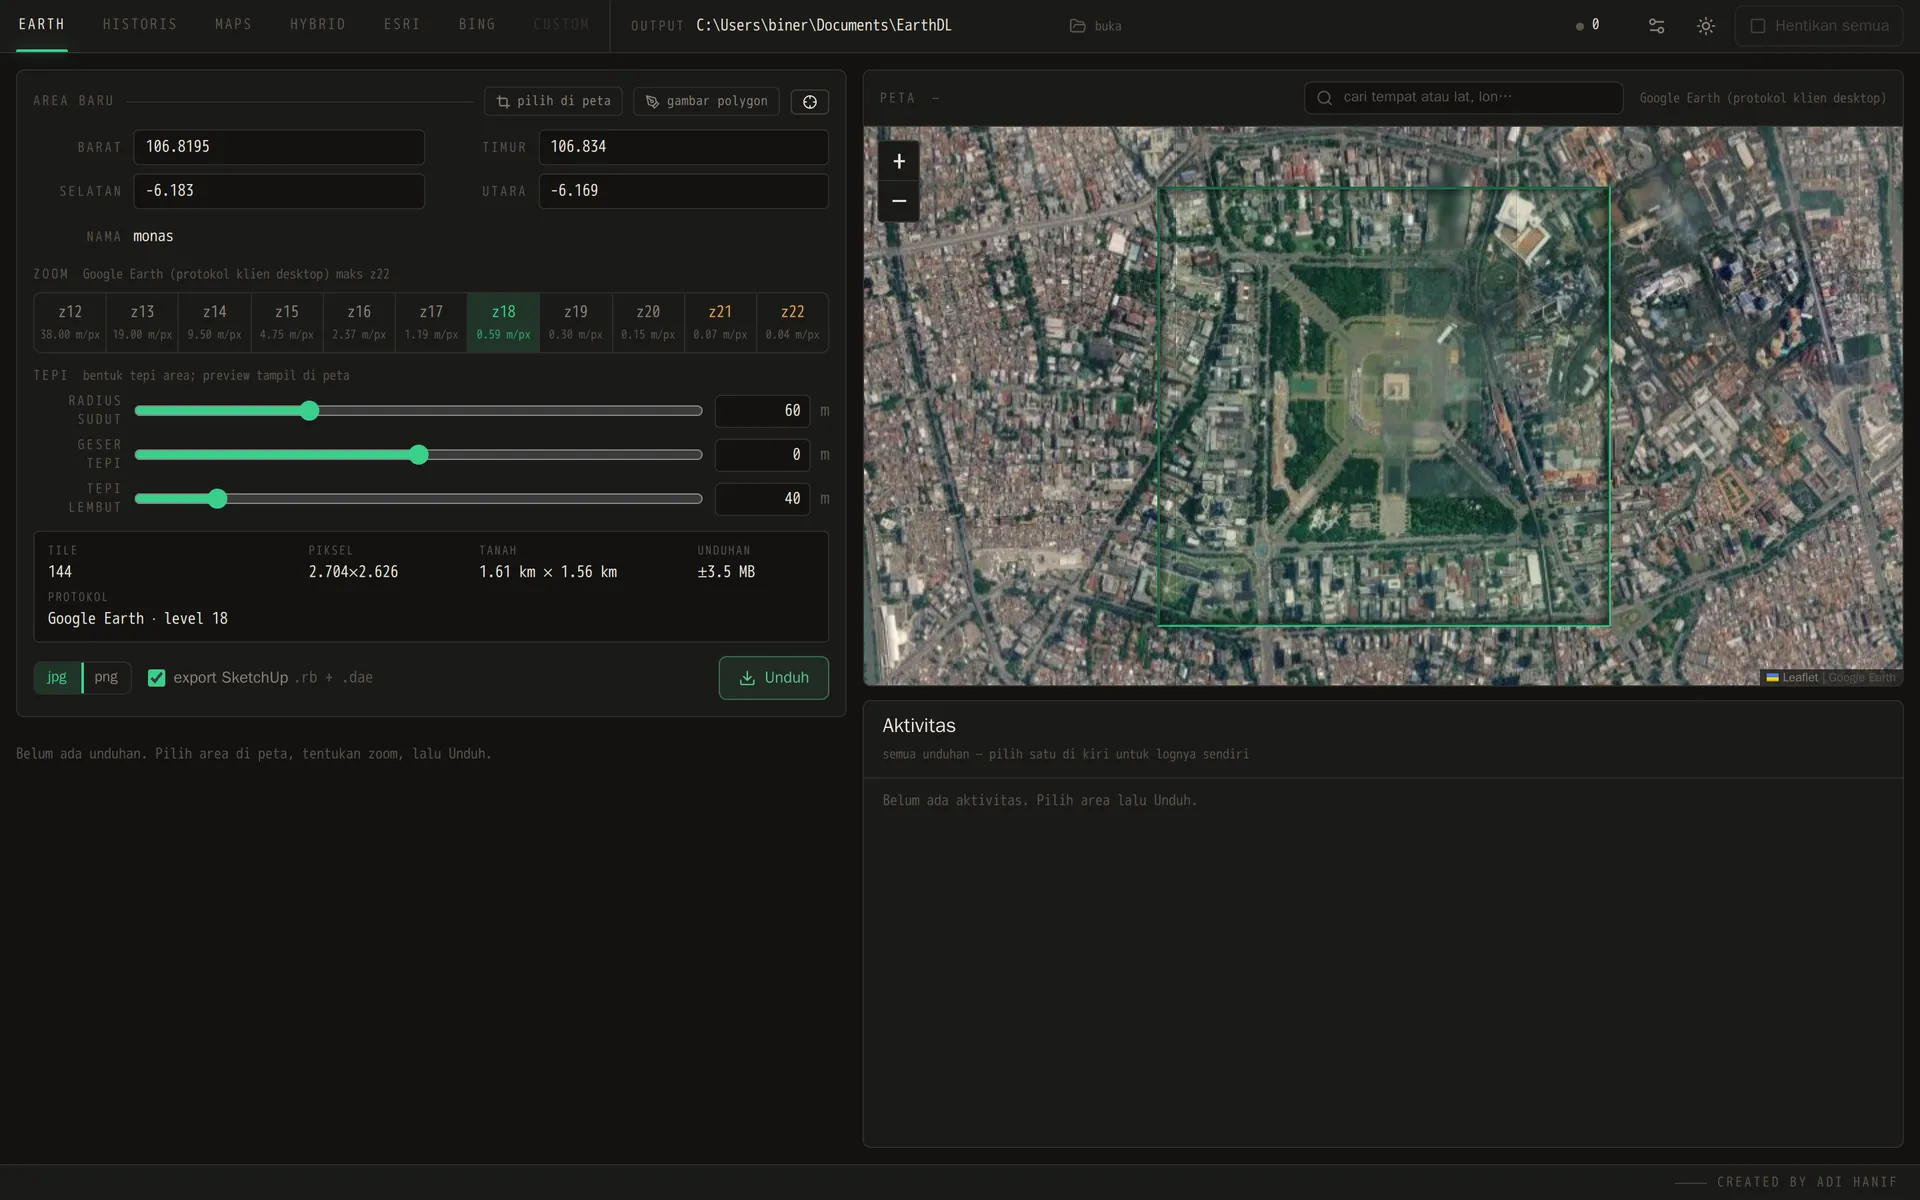Viewport: 1920px width, 1200px height.
Task: Click the Leaflet attribution link
Action: [x=1792, y=678]
